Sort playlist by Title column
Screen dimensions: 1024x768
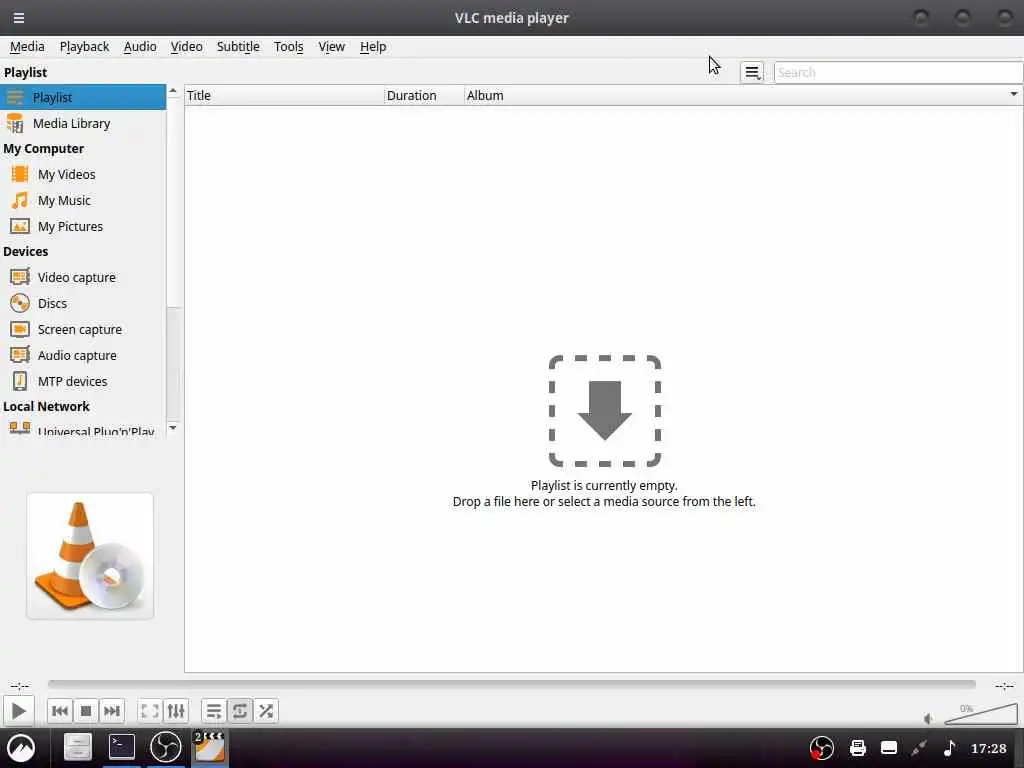tap(284, 95)
